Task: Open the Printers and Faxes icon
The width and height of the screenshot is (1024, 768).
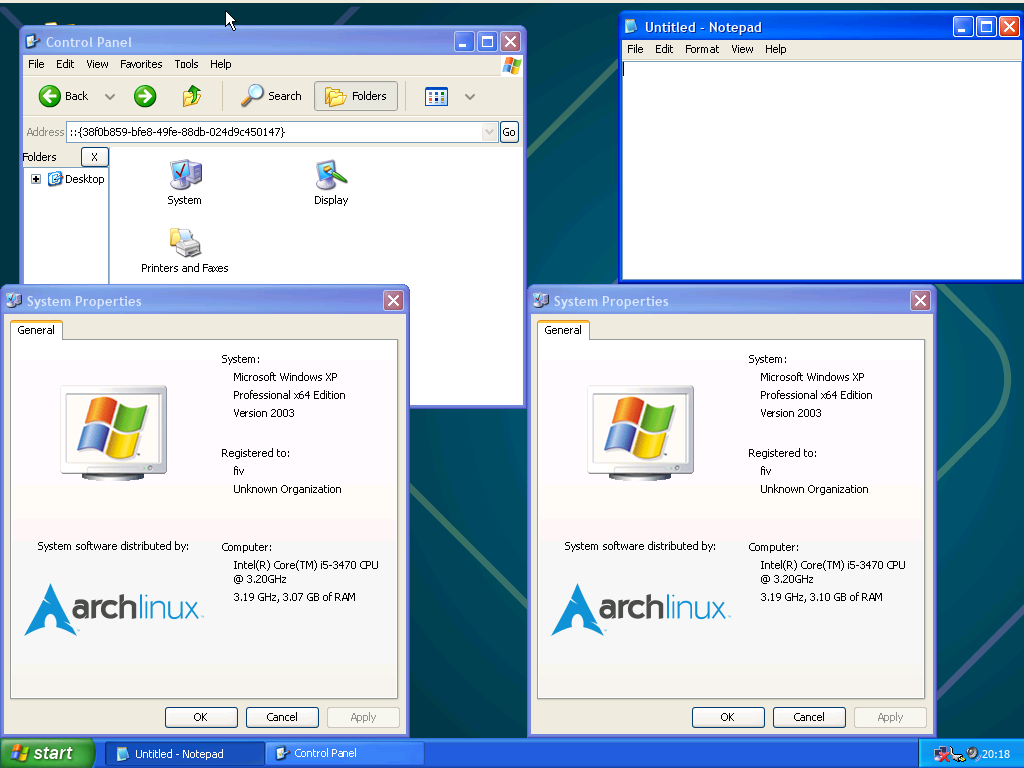Action: click(x=184, y=243)
